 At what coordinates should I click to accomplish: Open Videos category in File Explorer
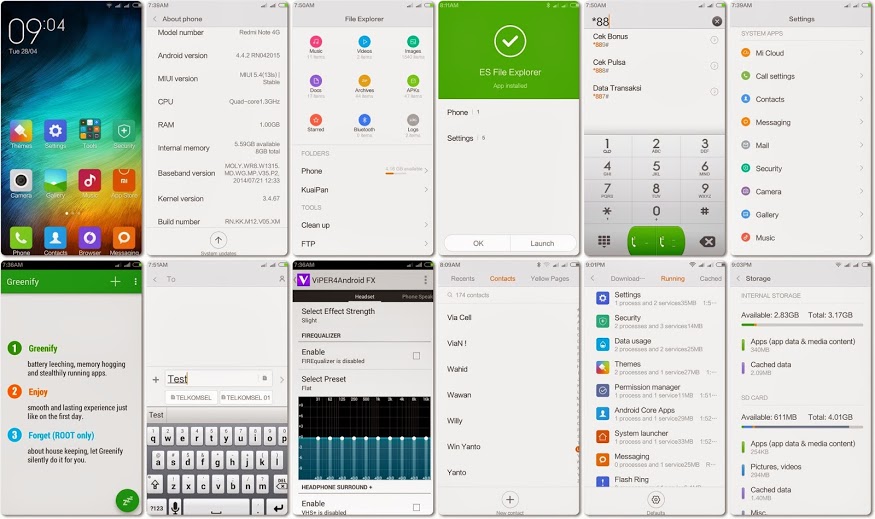pos(364,42)
